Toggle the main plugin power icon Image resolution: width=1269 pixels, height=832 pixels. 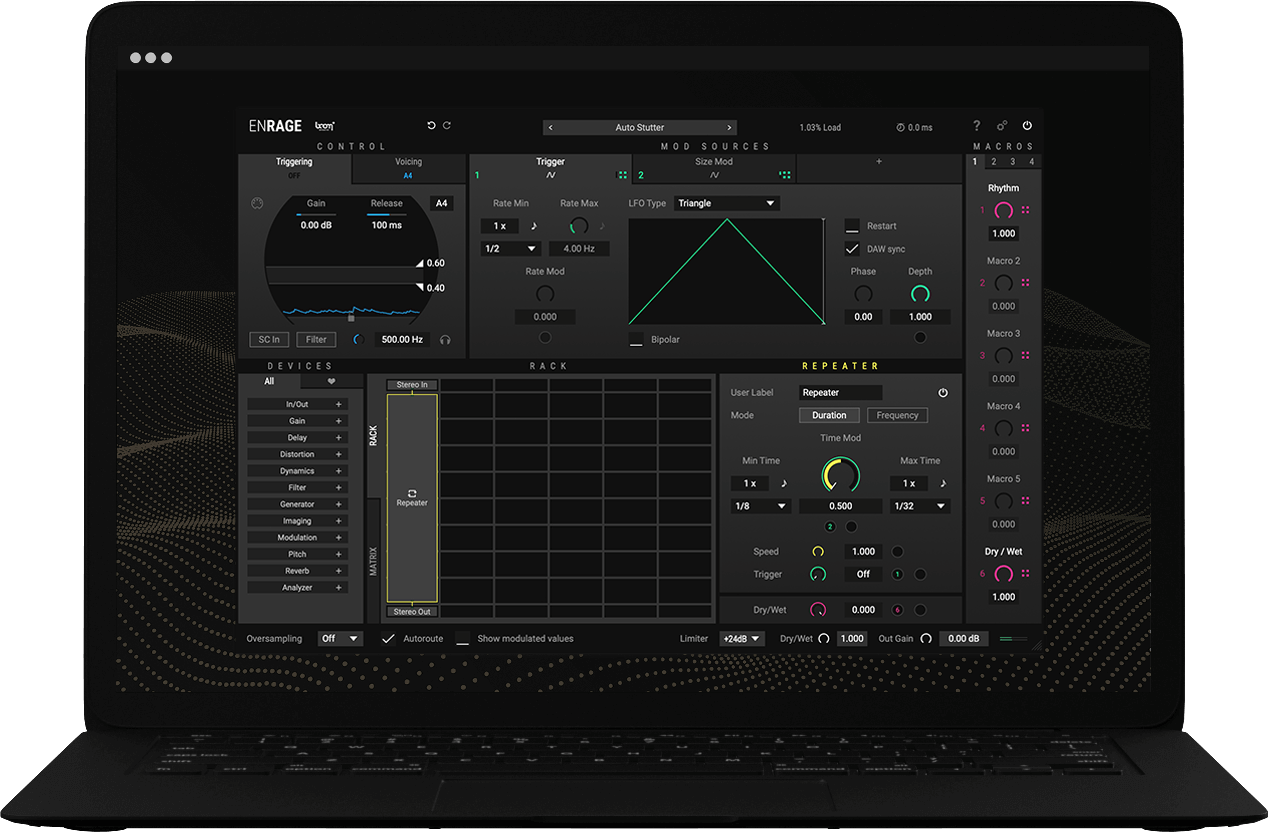click(x=1027, y=126)
